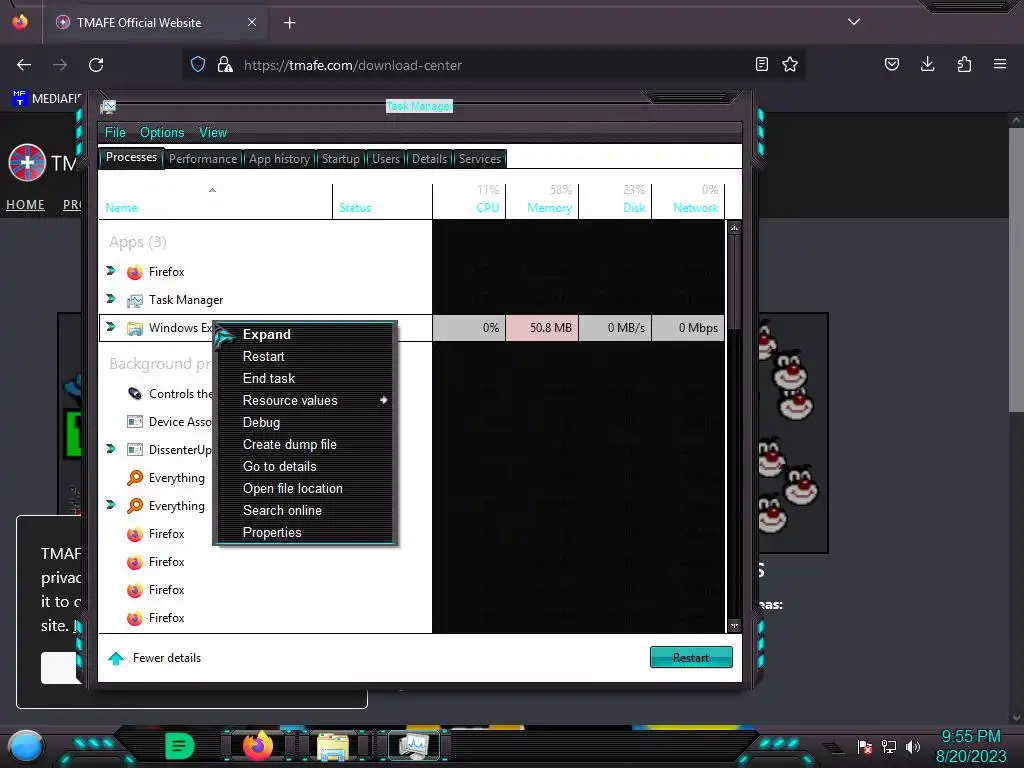Click the process list scroll up arrow

click(734, 229)
